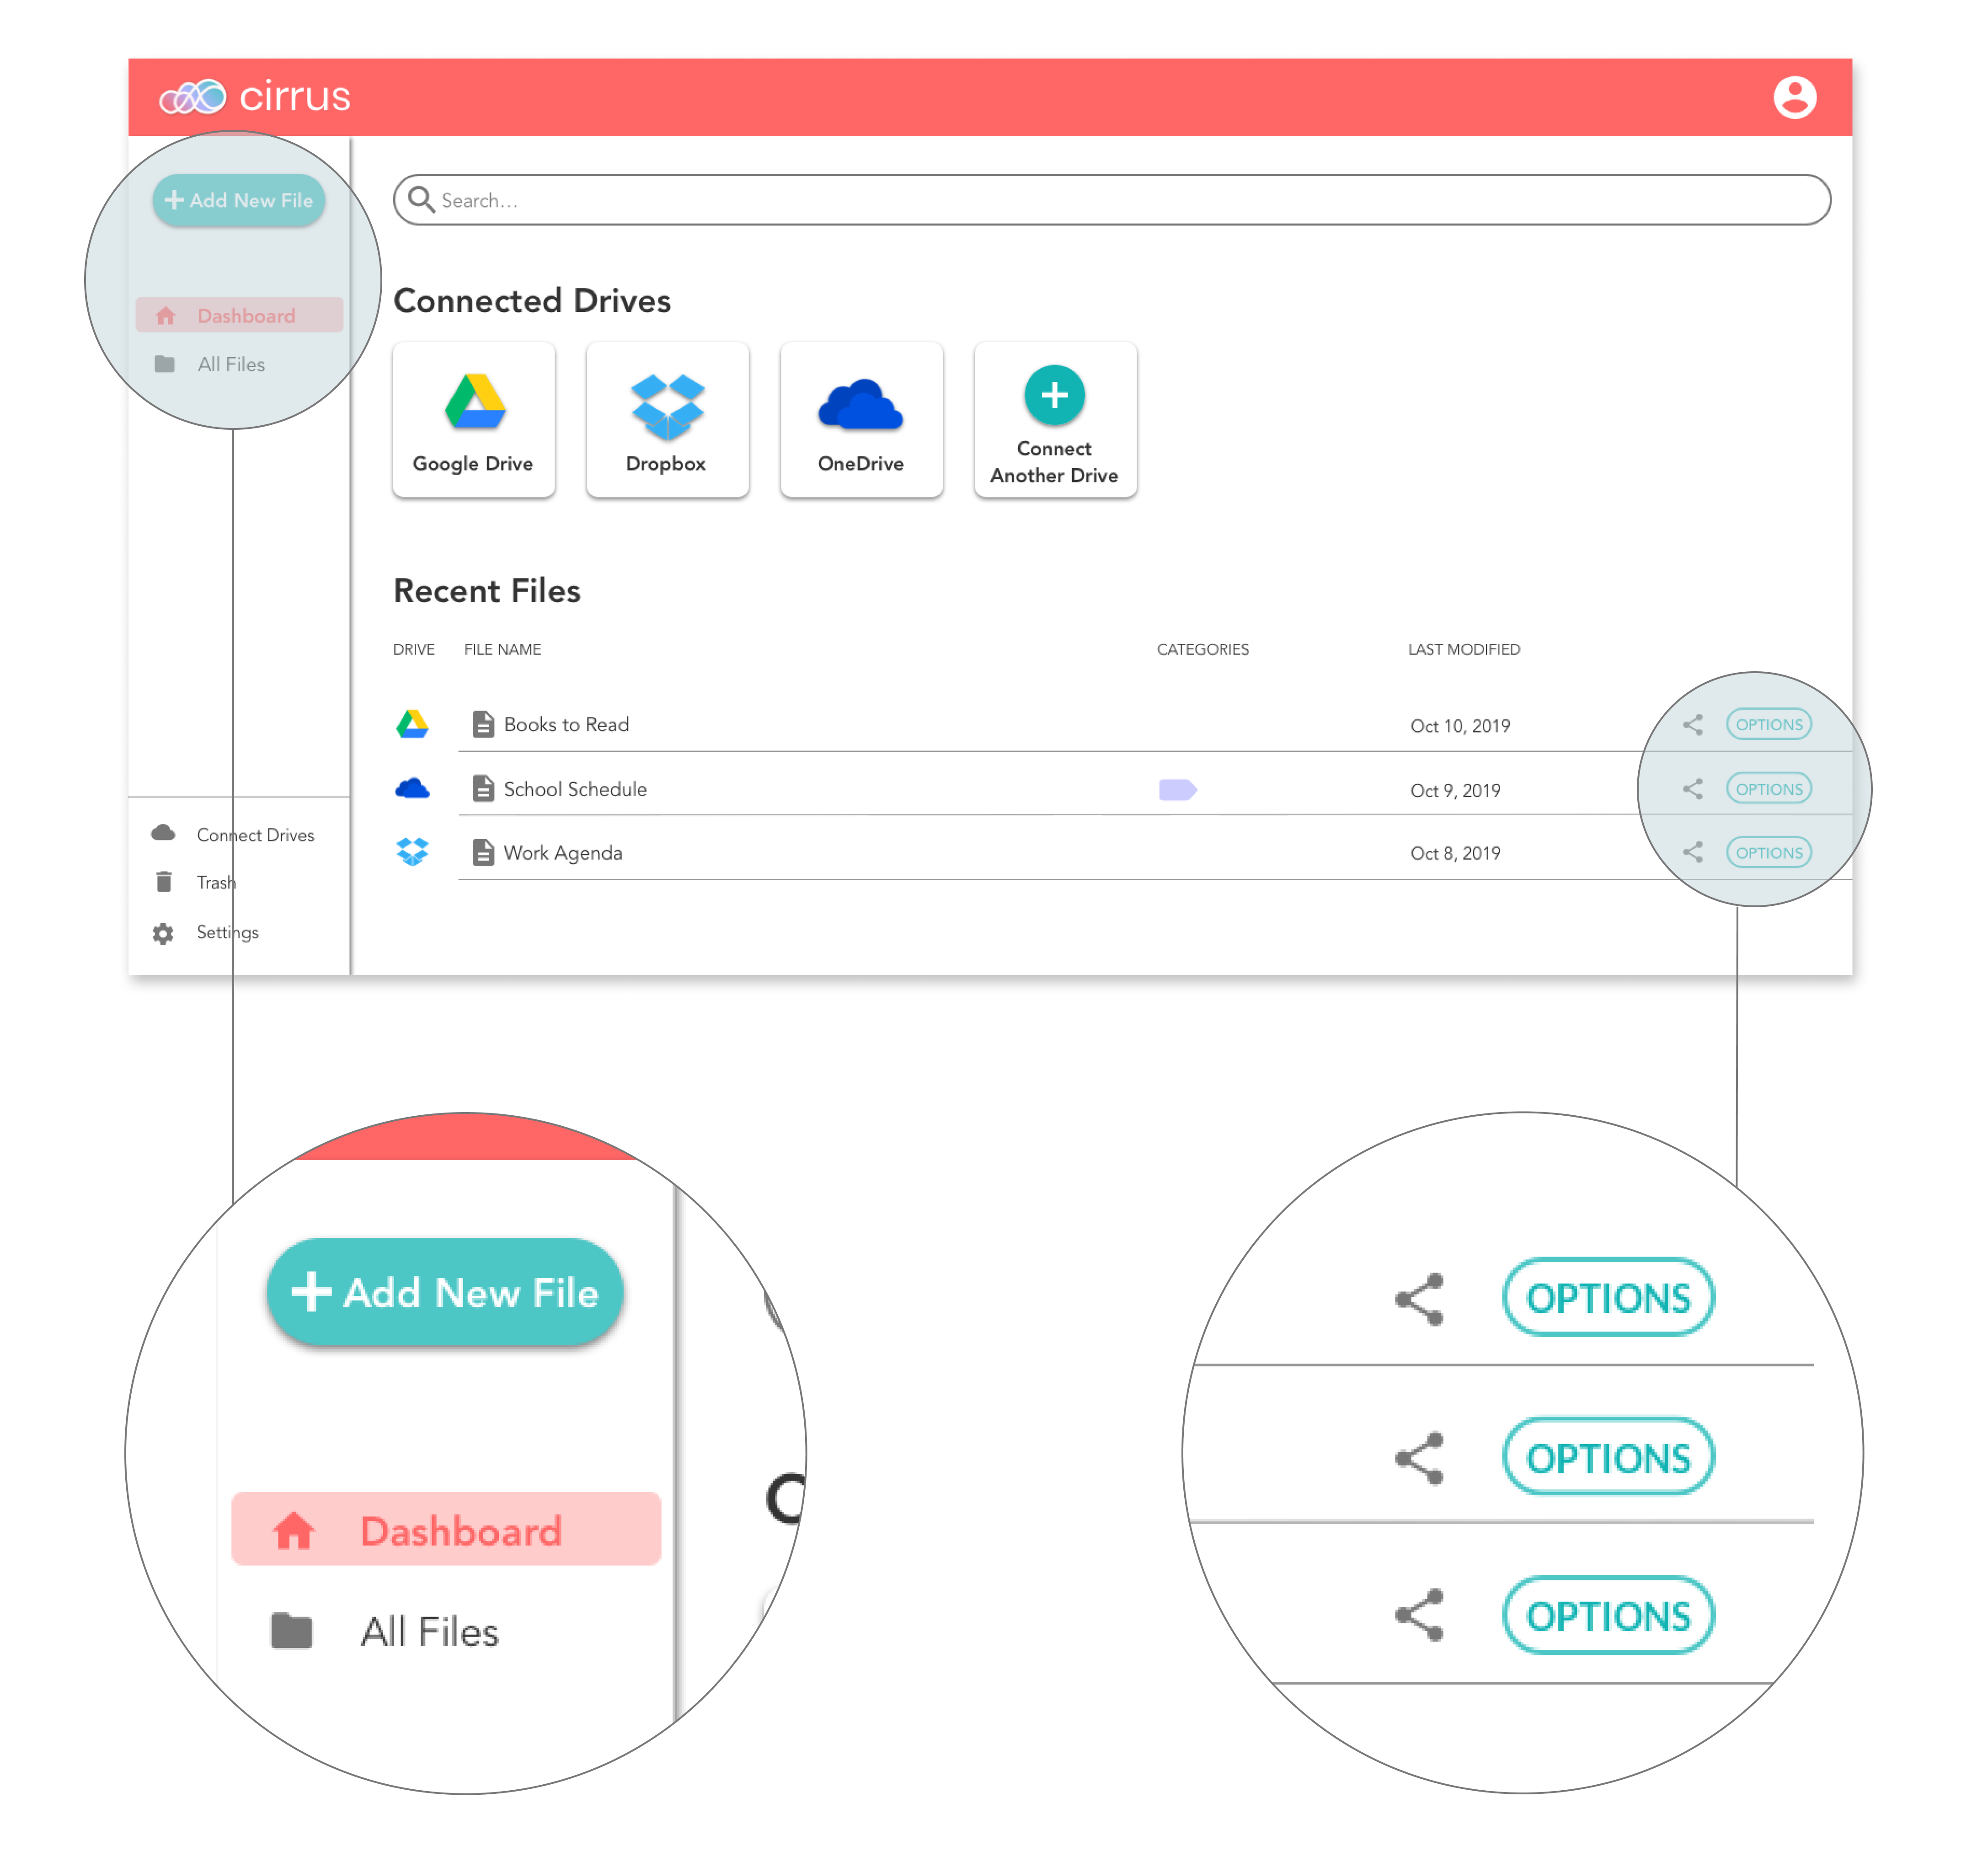
Task: Open OPTIONS for Work Agenda
Action: pos(1768,852)
